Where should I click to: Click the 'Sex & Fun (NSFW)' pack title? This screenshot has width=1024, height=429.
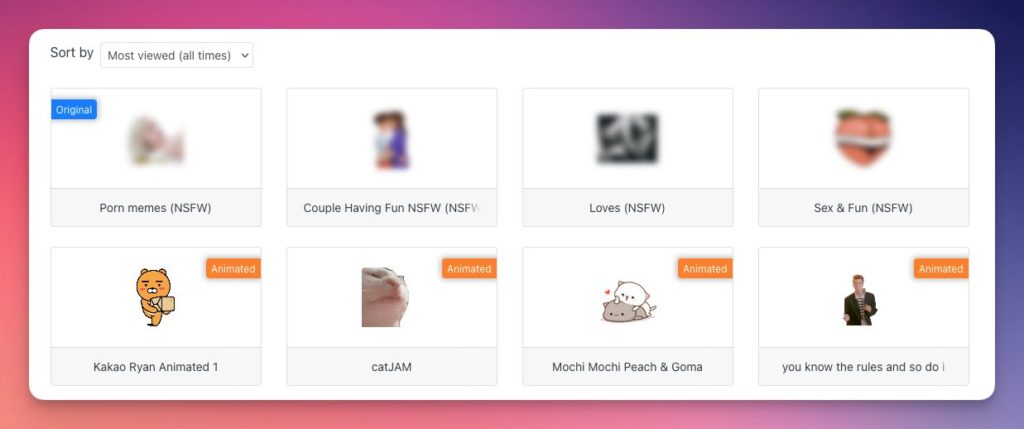tap(863, 208)
